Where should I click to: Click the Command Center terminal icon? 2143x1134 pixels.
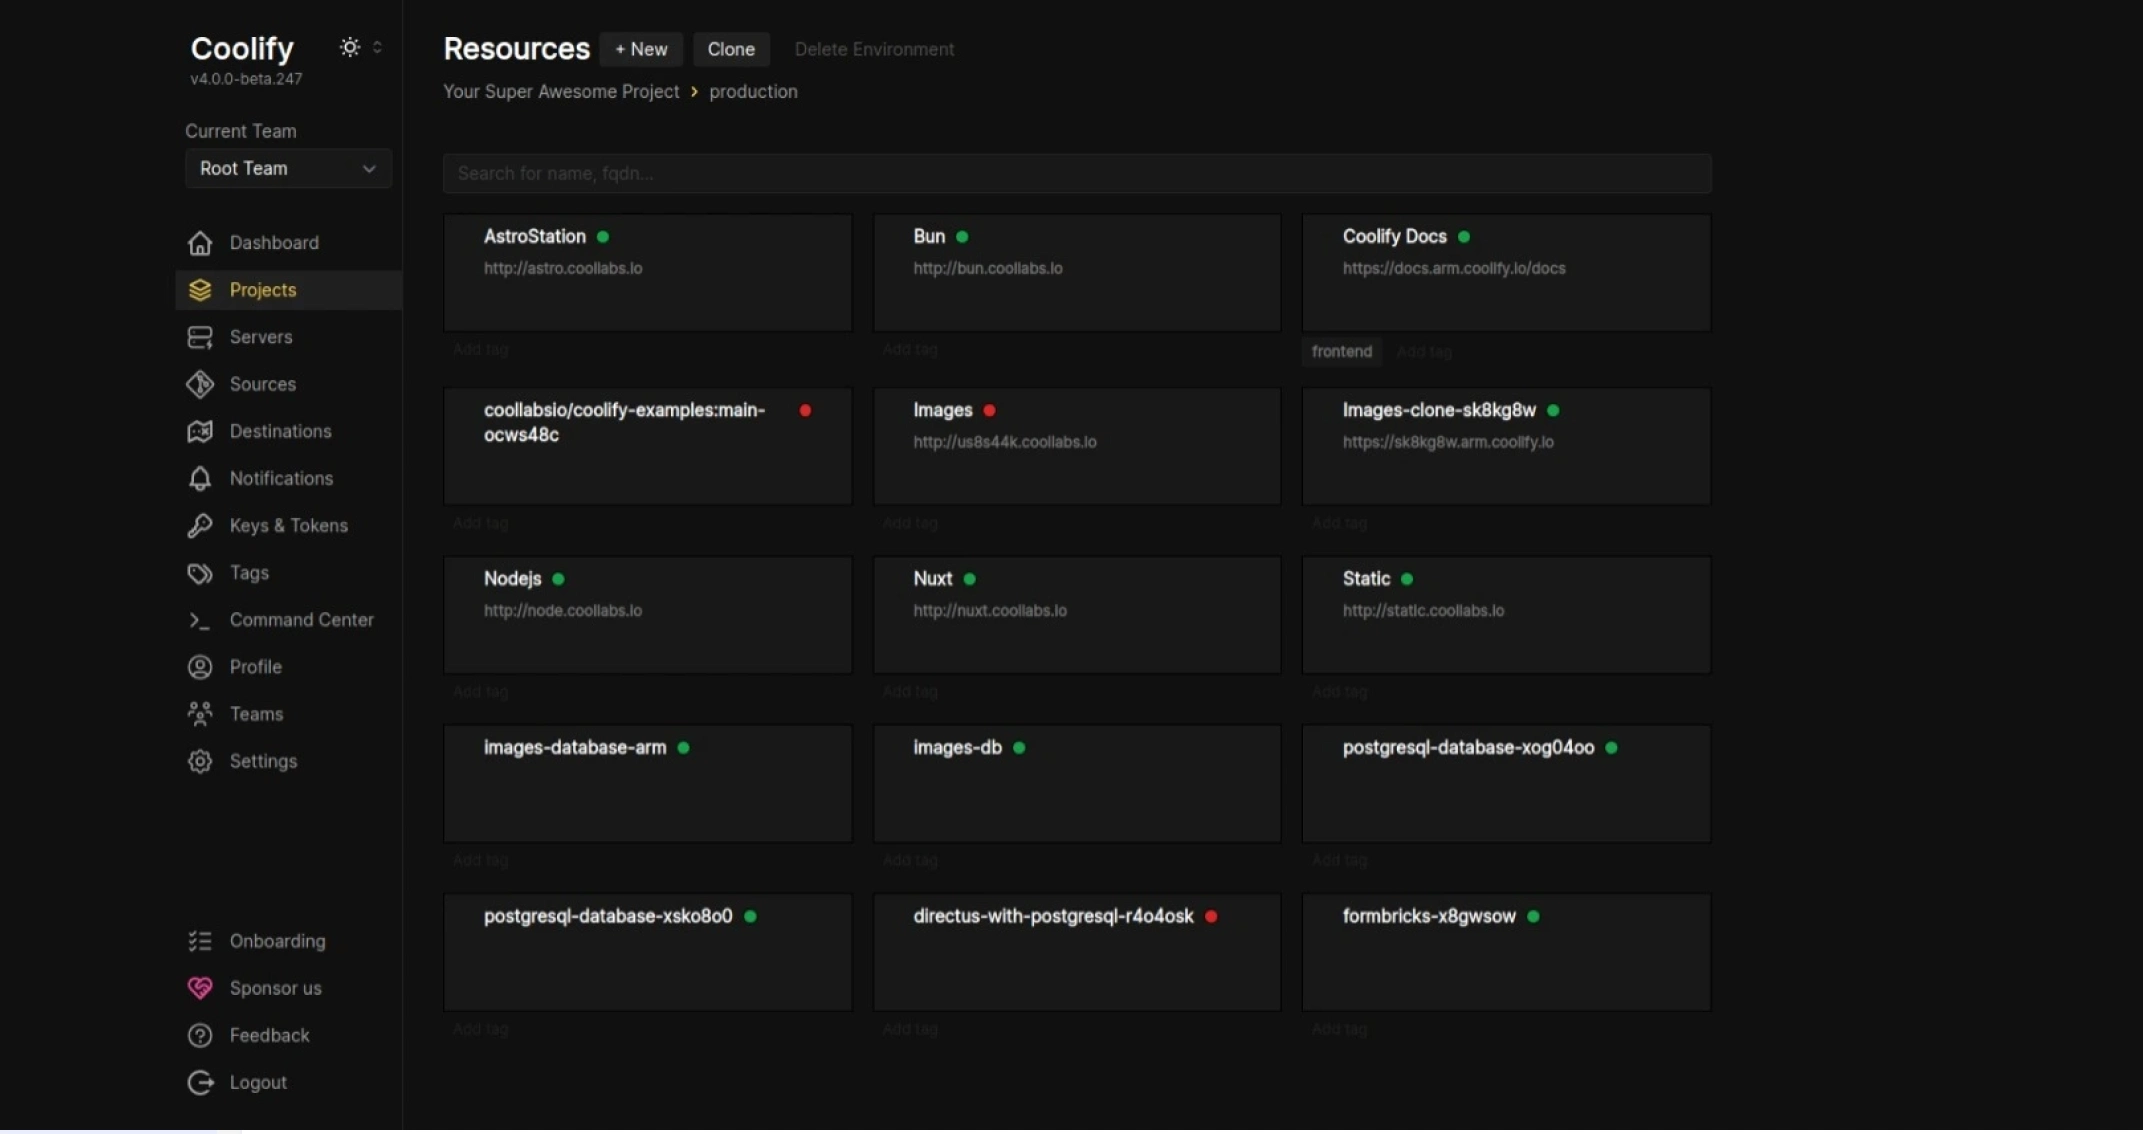pyautogui.click(x=200, y=620)
